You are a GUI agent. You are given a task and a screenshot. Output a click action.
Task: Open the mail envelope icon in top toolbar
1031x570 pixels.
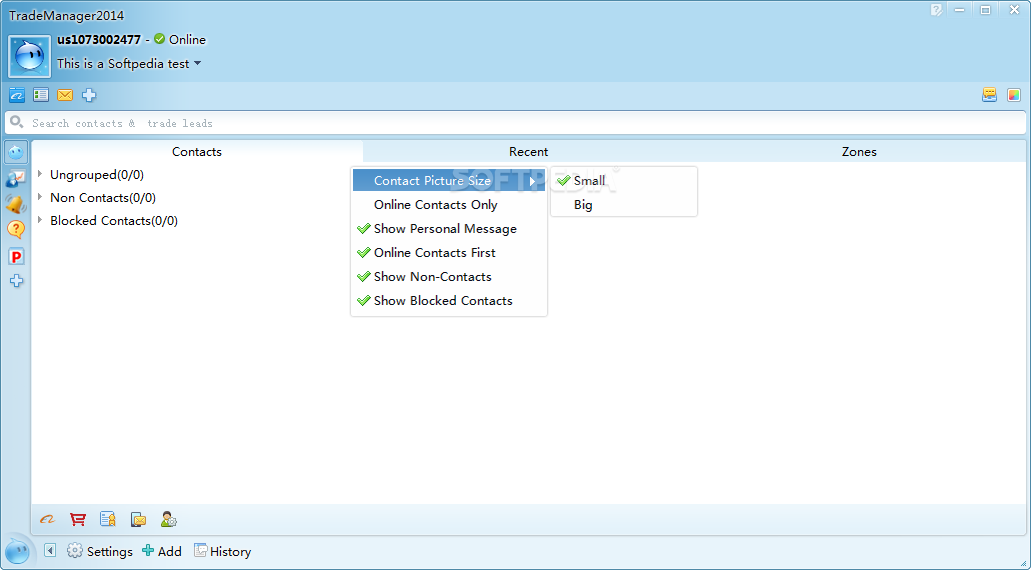pos(65,95)
